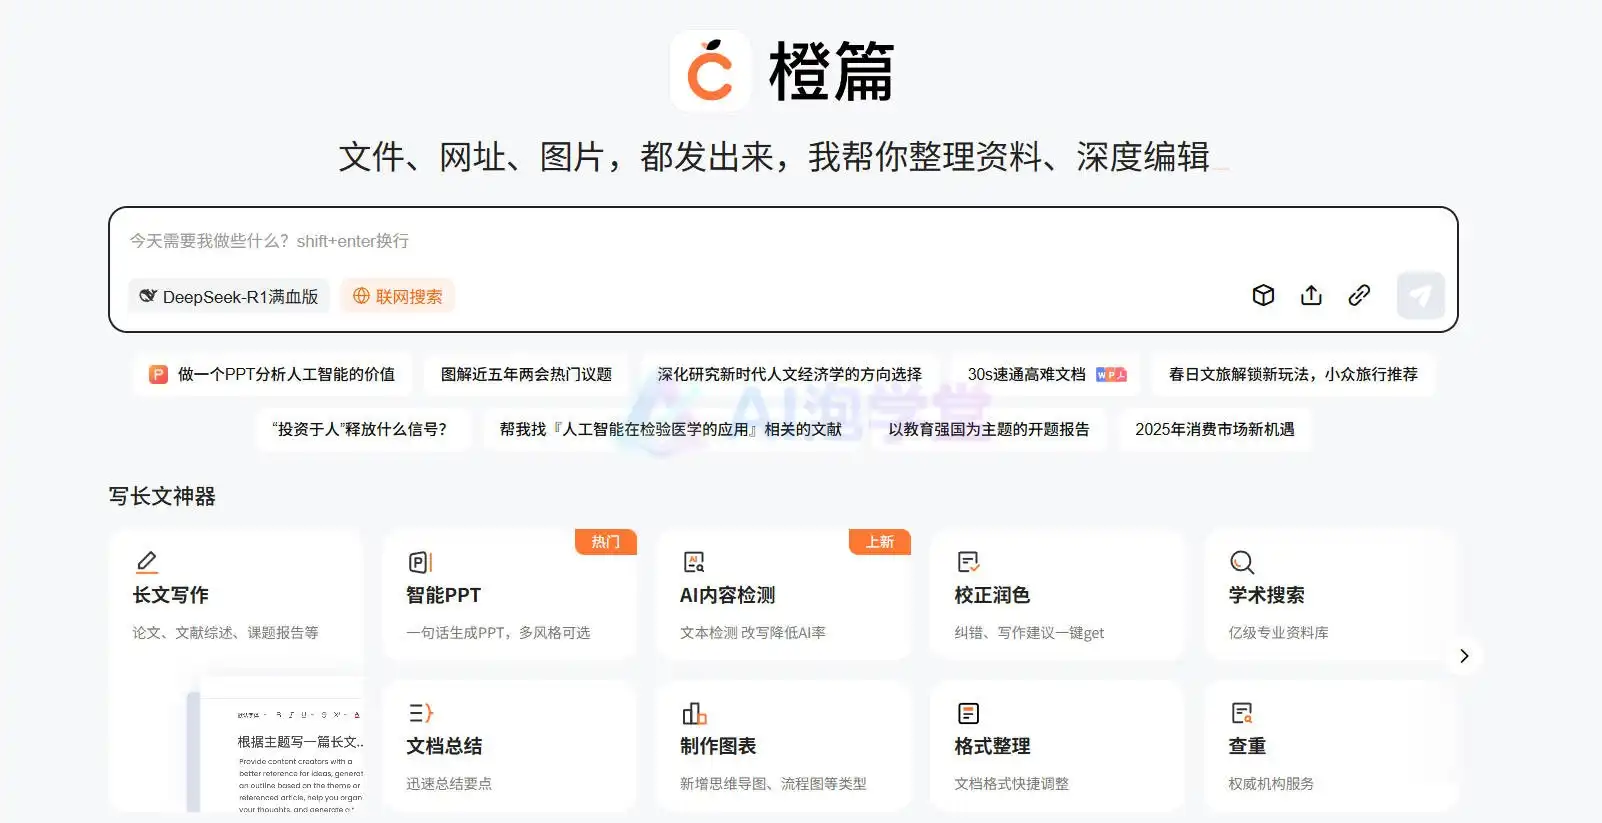Open the 校正润色 card title
This screenshot has height=823, width=1602.
click(x=992, y=595)
